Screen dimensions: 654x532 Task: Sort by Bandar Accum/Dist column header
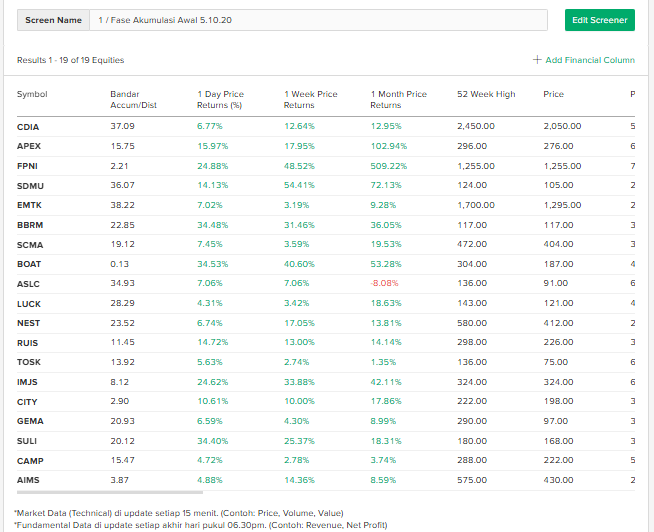coord(133,99)
